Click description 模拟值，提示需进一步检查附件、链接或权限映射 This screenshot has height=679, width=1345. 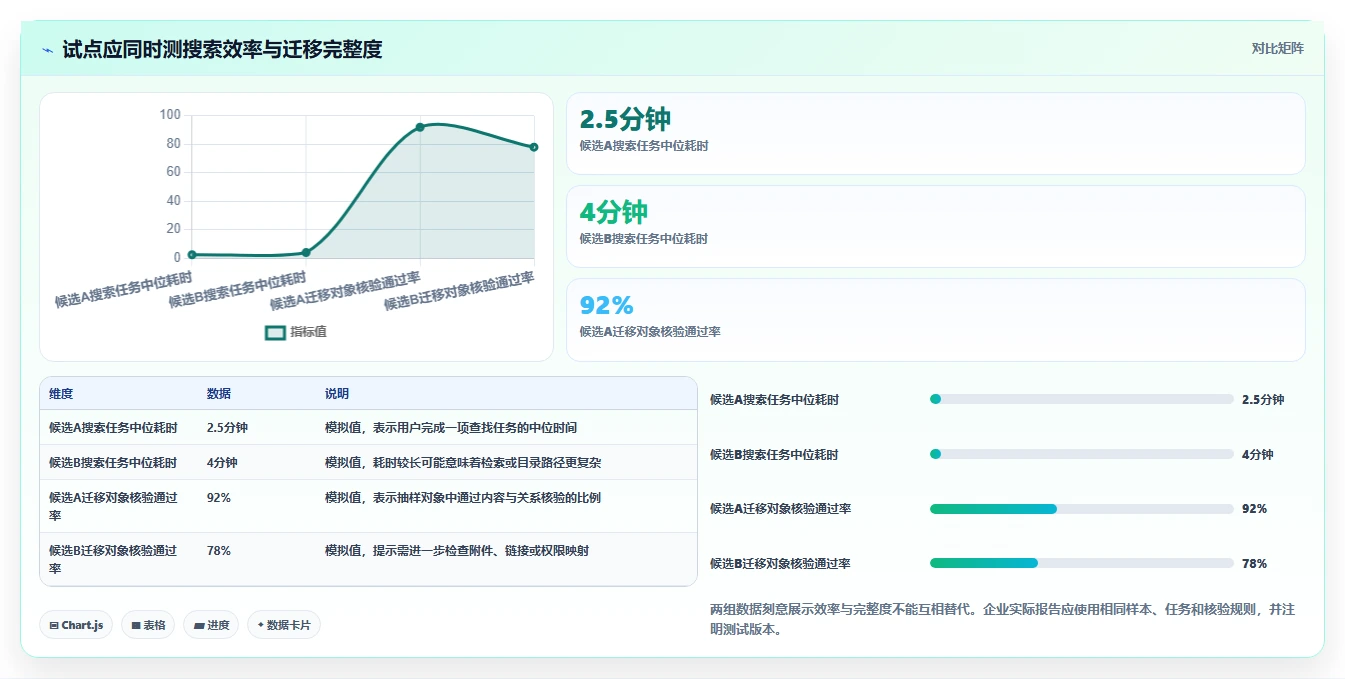[x=457, y=551]
